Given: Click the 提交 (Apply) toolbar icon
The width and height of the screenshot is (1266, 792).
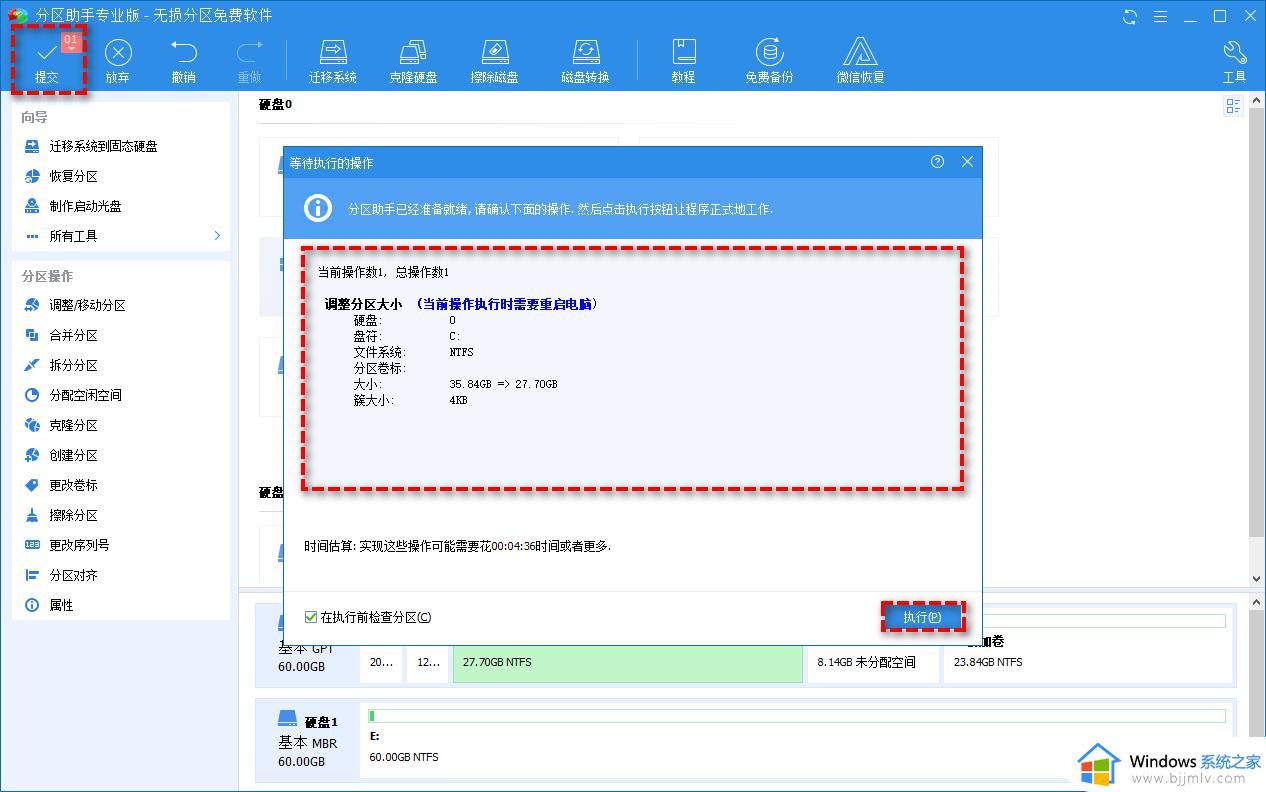Looking at the screenshot, I should (47, 60).
